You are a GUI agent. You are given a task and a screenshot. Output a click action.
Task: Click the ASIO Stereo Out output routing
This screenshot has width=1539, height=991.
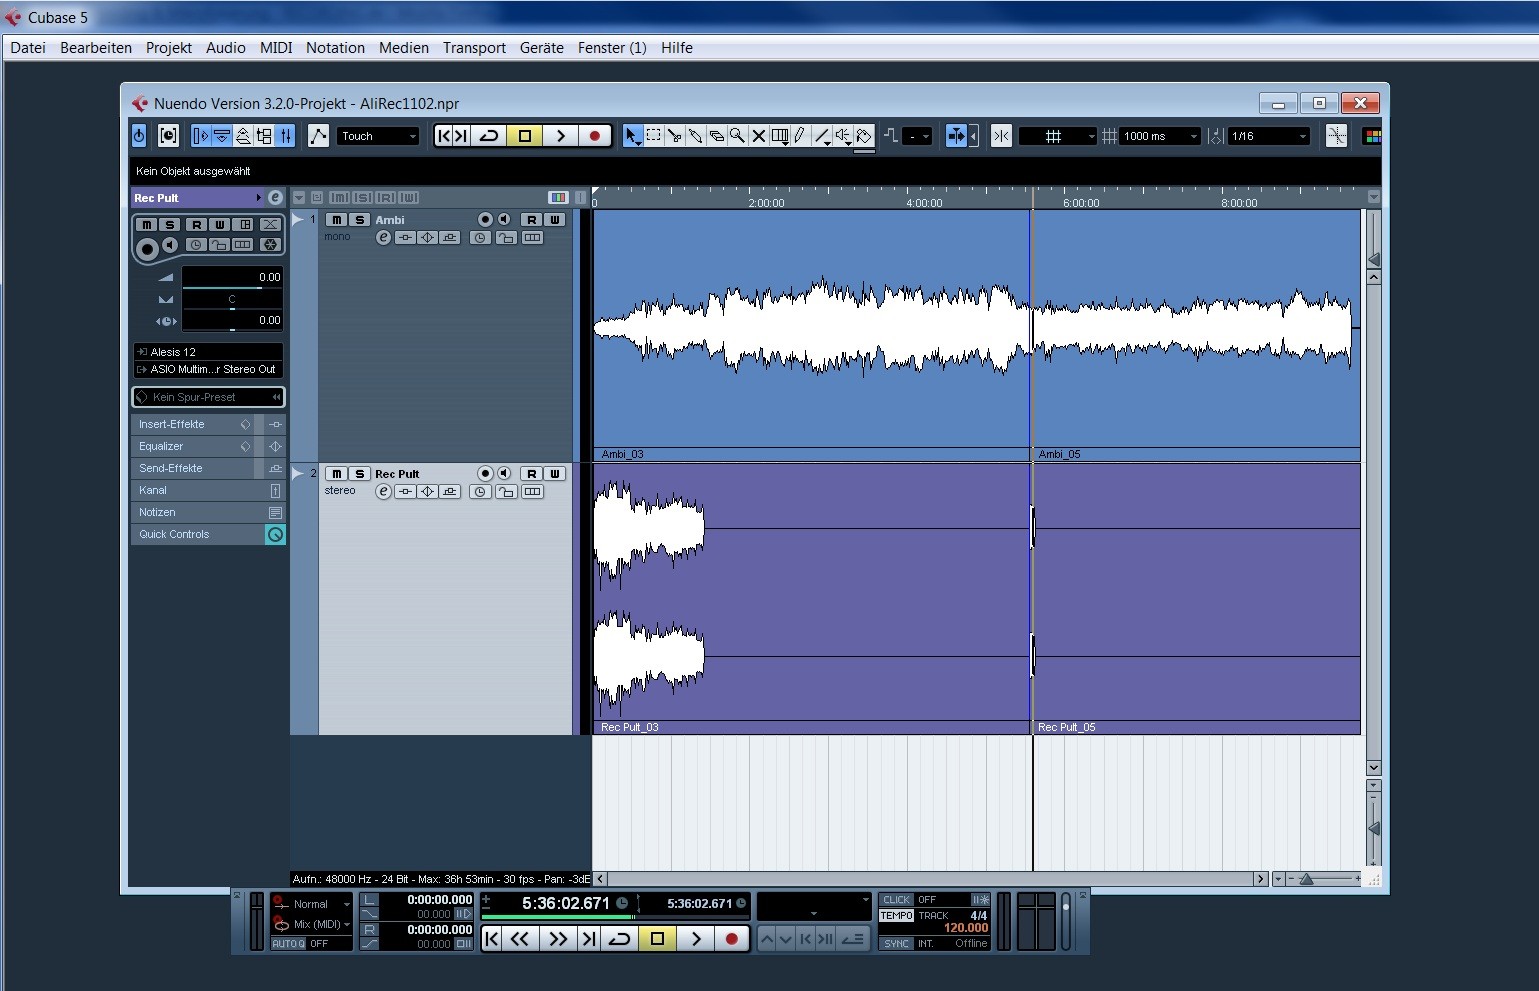208,369
